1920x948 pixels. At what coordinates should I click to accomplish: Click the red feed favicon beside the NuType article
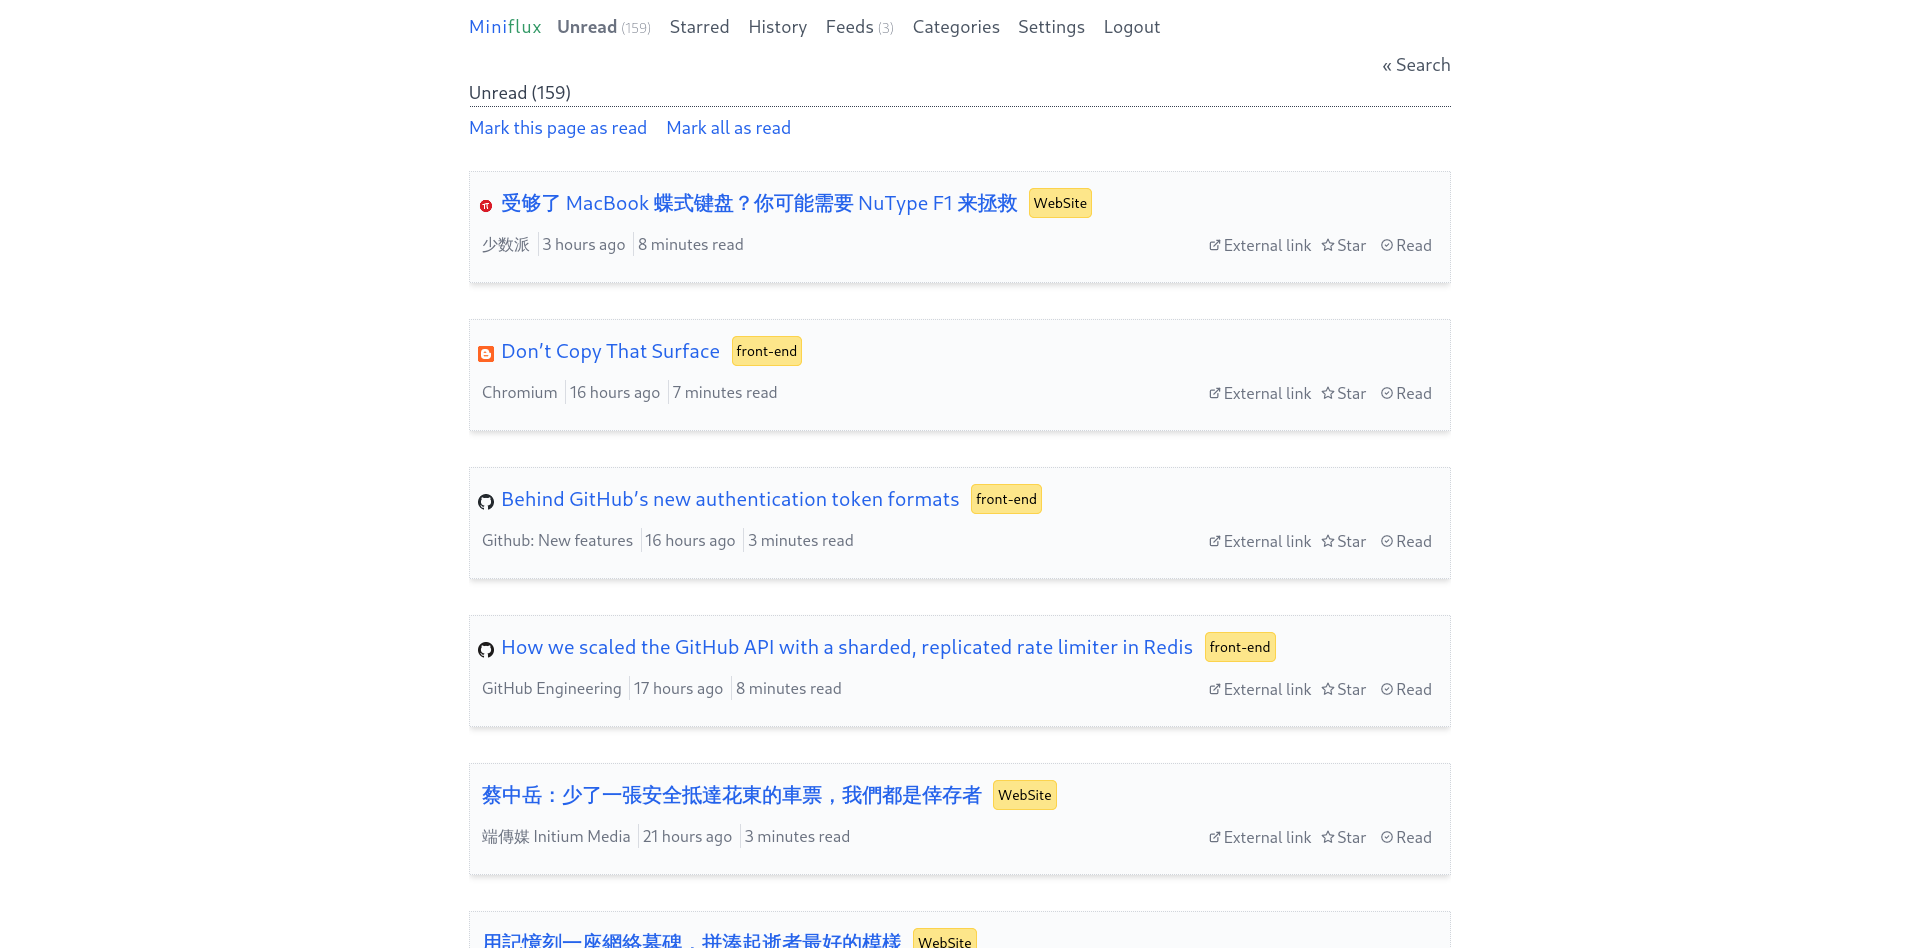486,206
